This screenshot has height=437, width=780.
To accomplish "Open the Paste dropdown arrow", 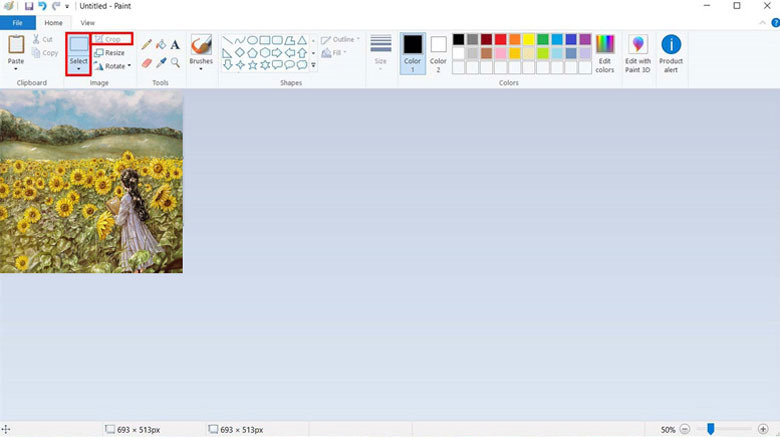I will (x=16, y=69).
